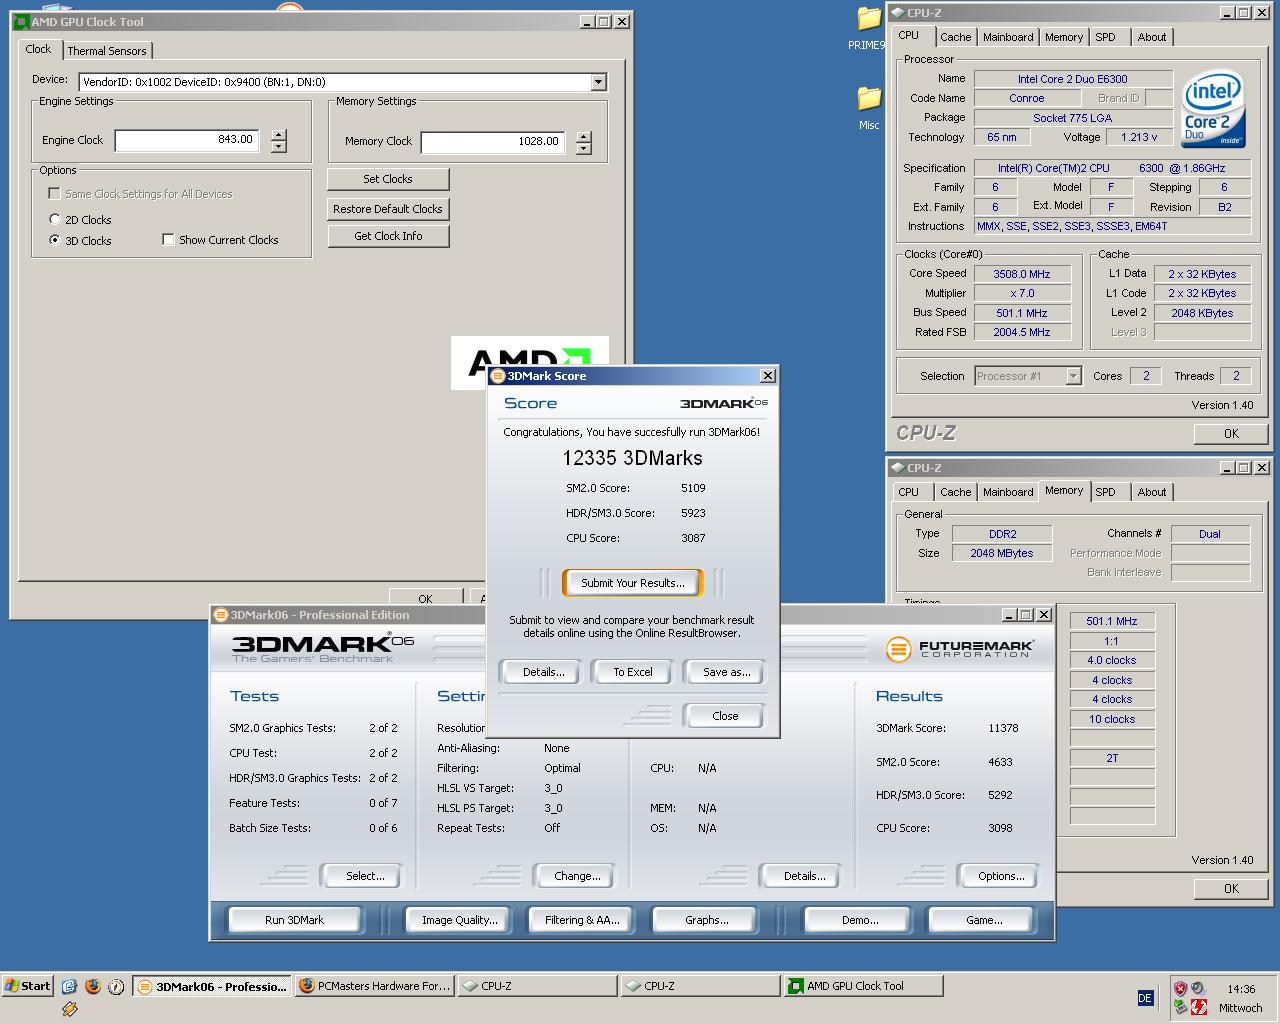Decrease Engine Clock with down arrow

[x=279, y=147]
